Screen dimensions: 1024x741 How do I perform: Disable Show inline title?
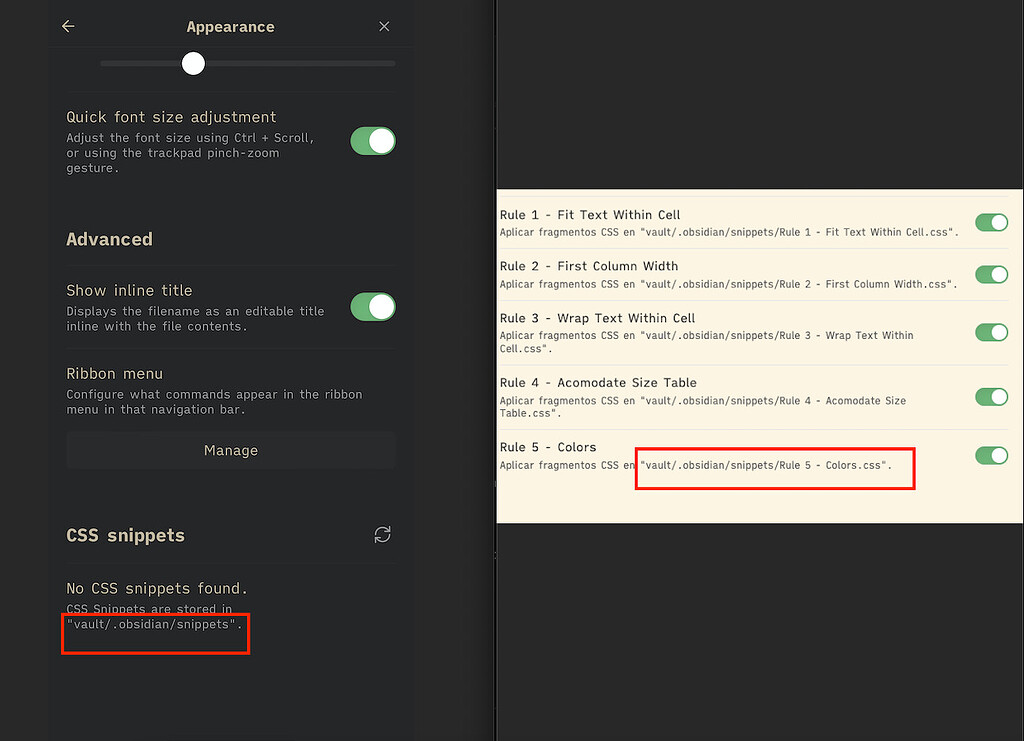coord(372,307)
